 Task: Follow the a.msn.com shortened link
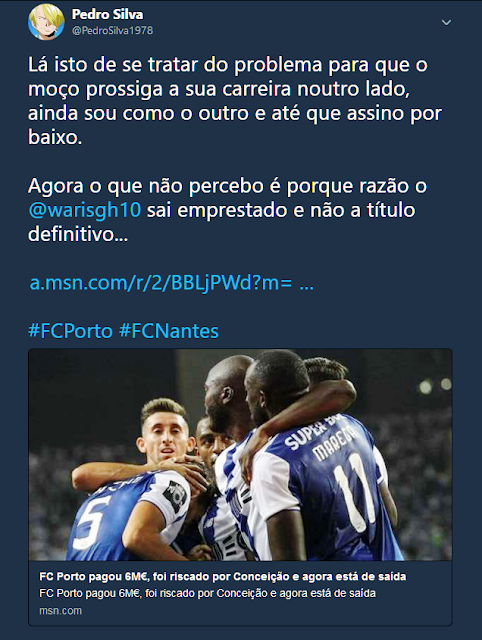tap(161, 282)
